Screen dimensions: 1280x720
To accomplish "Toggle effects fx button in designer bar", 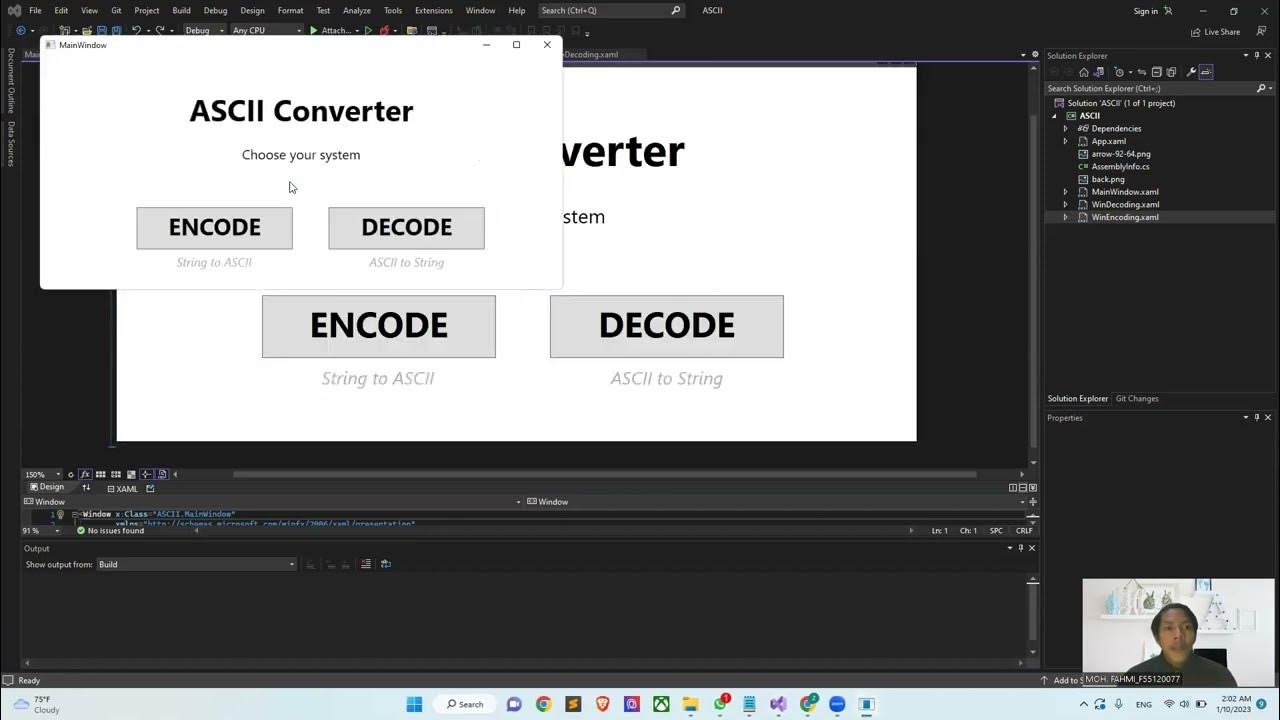I will click(85, 474).
